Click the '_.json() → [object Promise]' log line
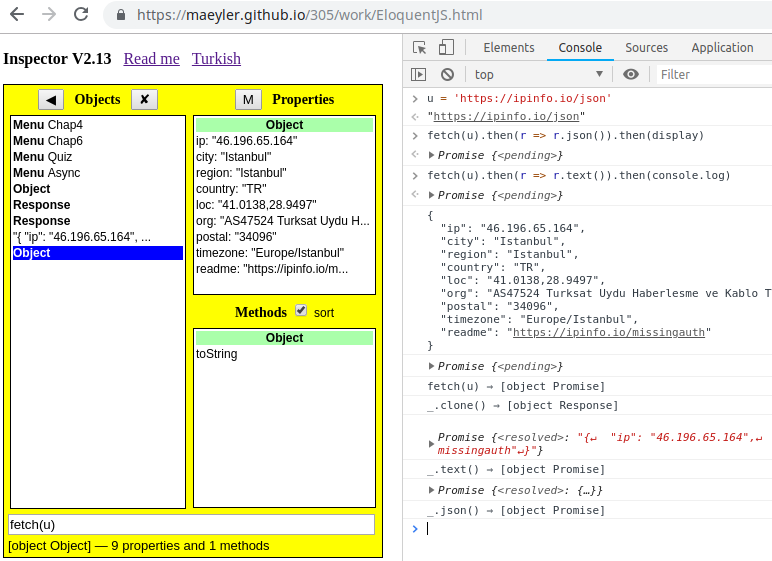772x561 pixels. click(515, 510)
